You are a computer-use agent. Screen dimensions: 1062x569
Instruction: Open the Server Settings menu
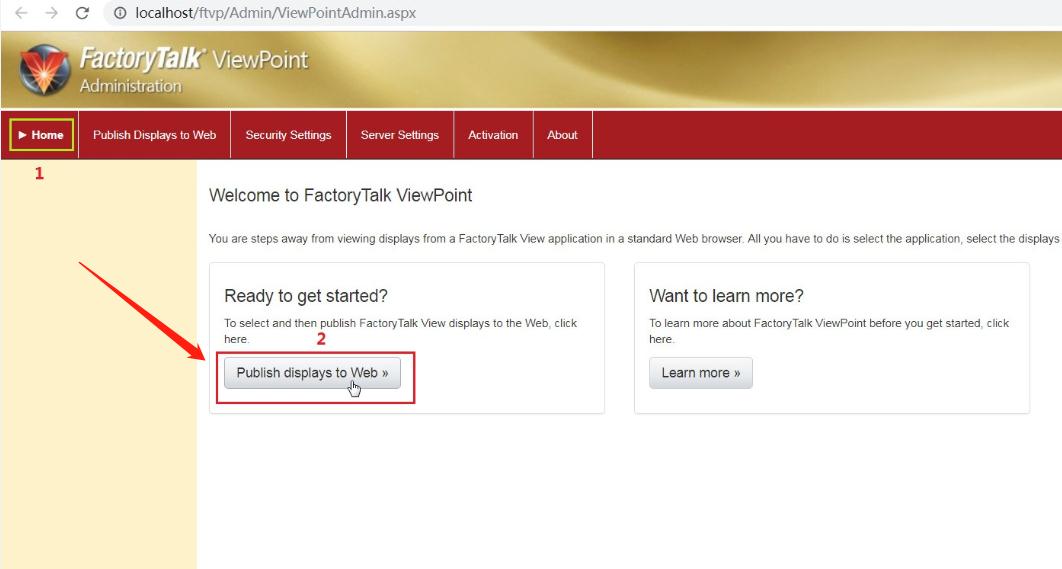click(400, 135)
